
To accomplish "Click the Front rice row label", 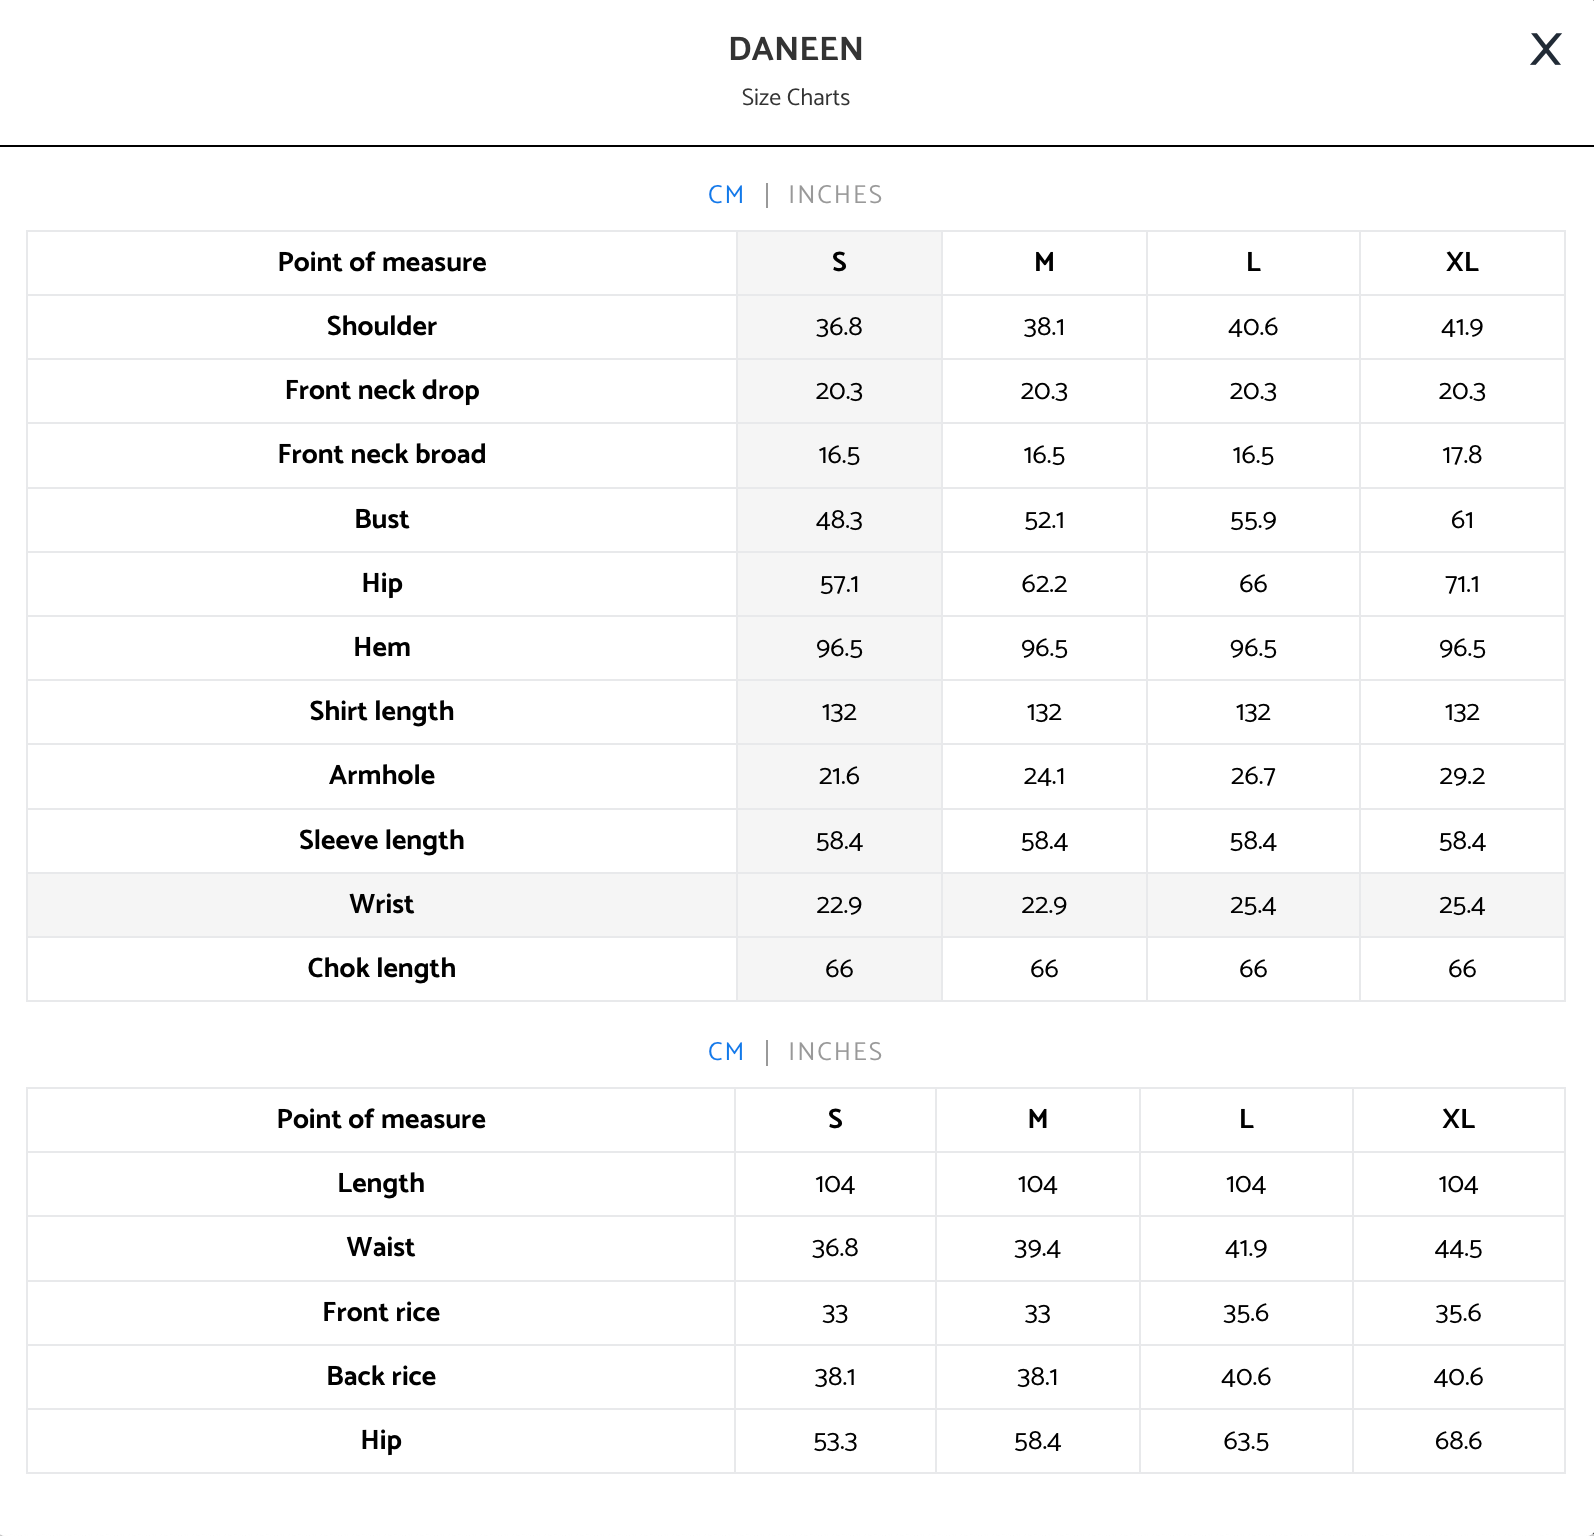I will coord(381,1313).
